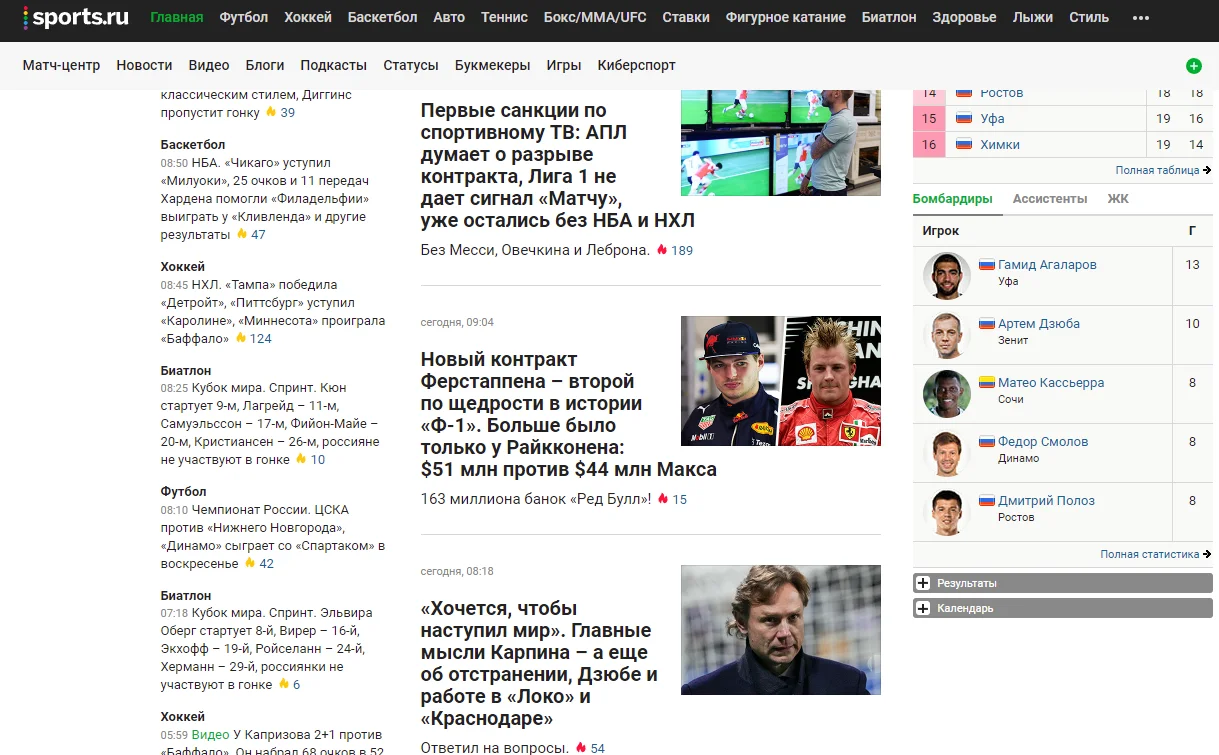This screenshot has width=1219, height=755.
Task: Click flame comment icon next to 189
Action: click(661, 250)
